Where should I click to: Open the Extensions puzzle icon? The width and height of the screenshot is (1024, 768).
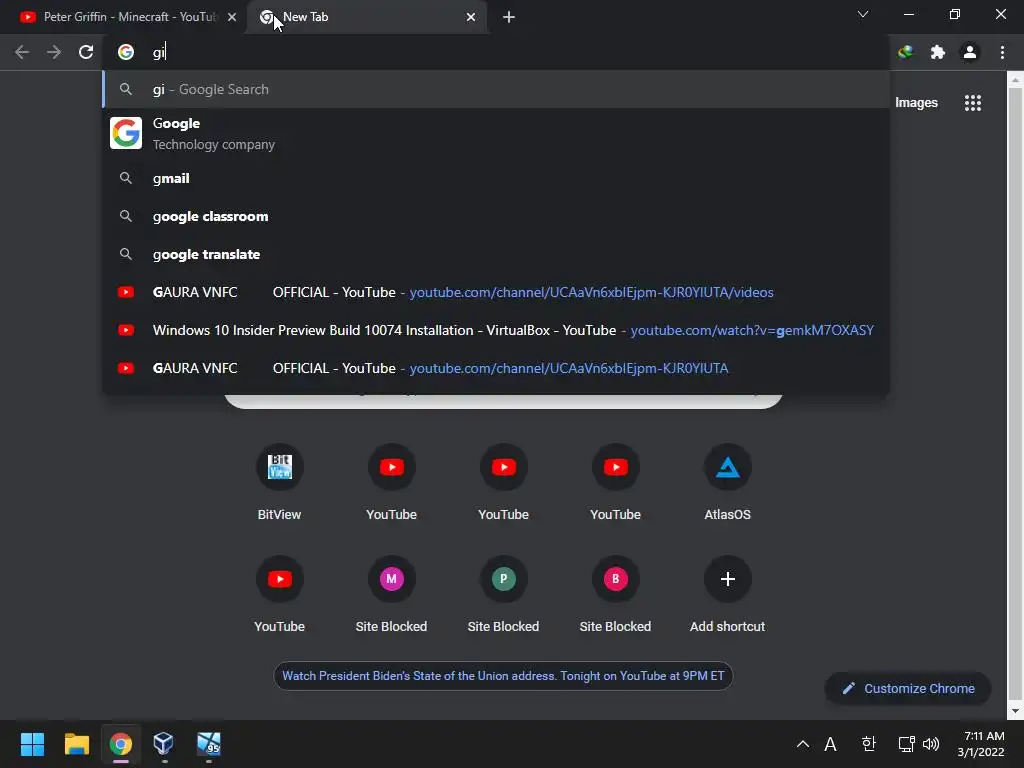coord(938,52)
